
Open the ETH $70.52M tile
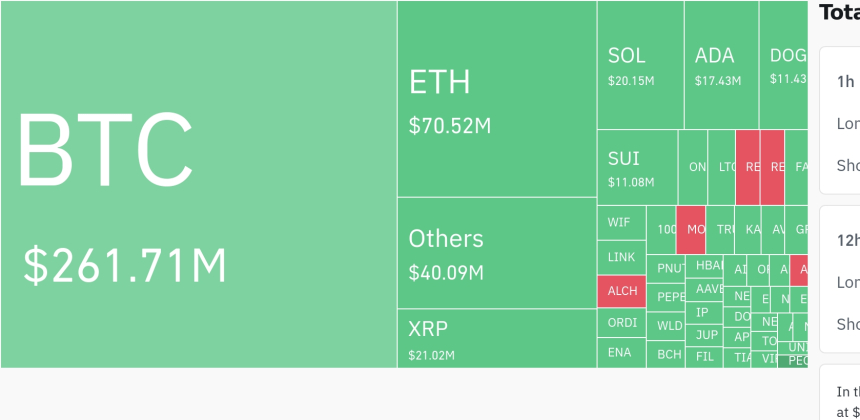point(497,99)
